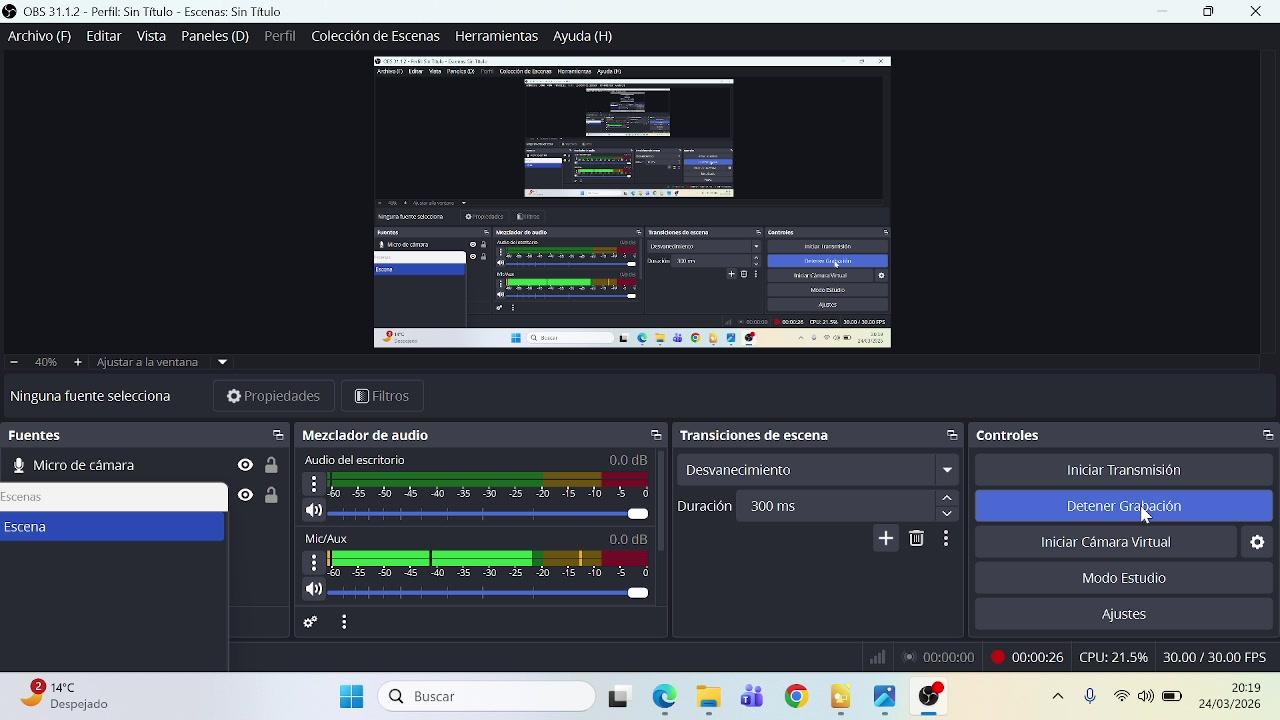Lock the Micro de cámara source

(271, 465)
